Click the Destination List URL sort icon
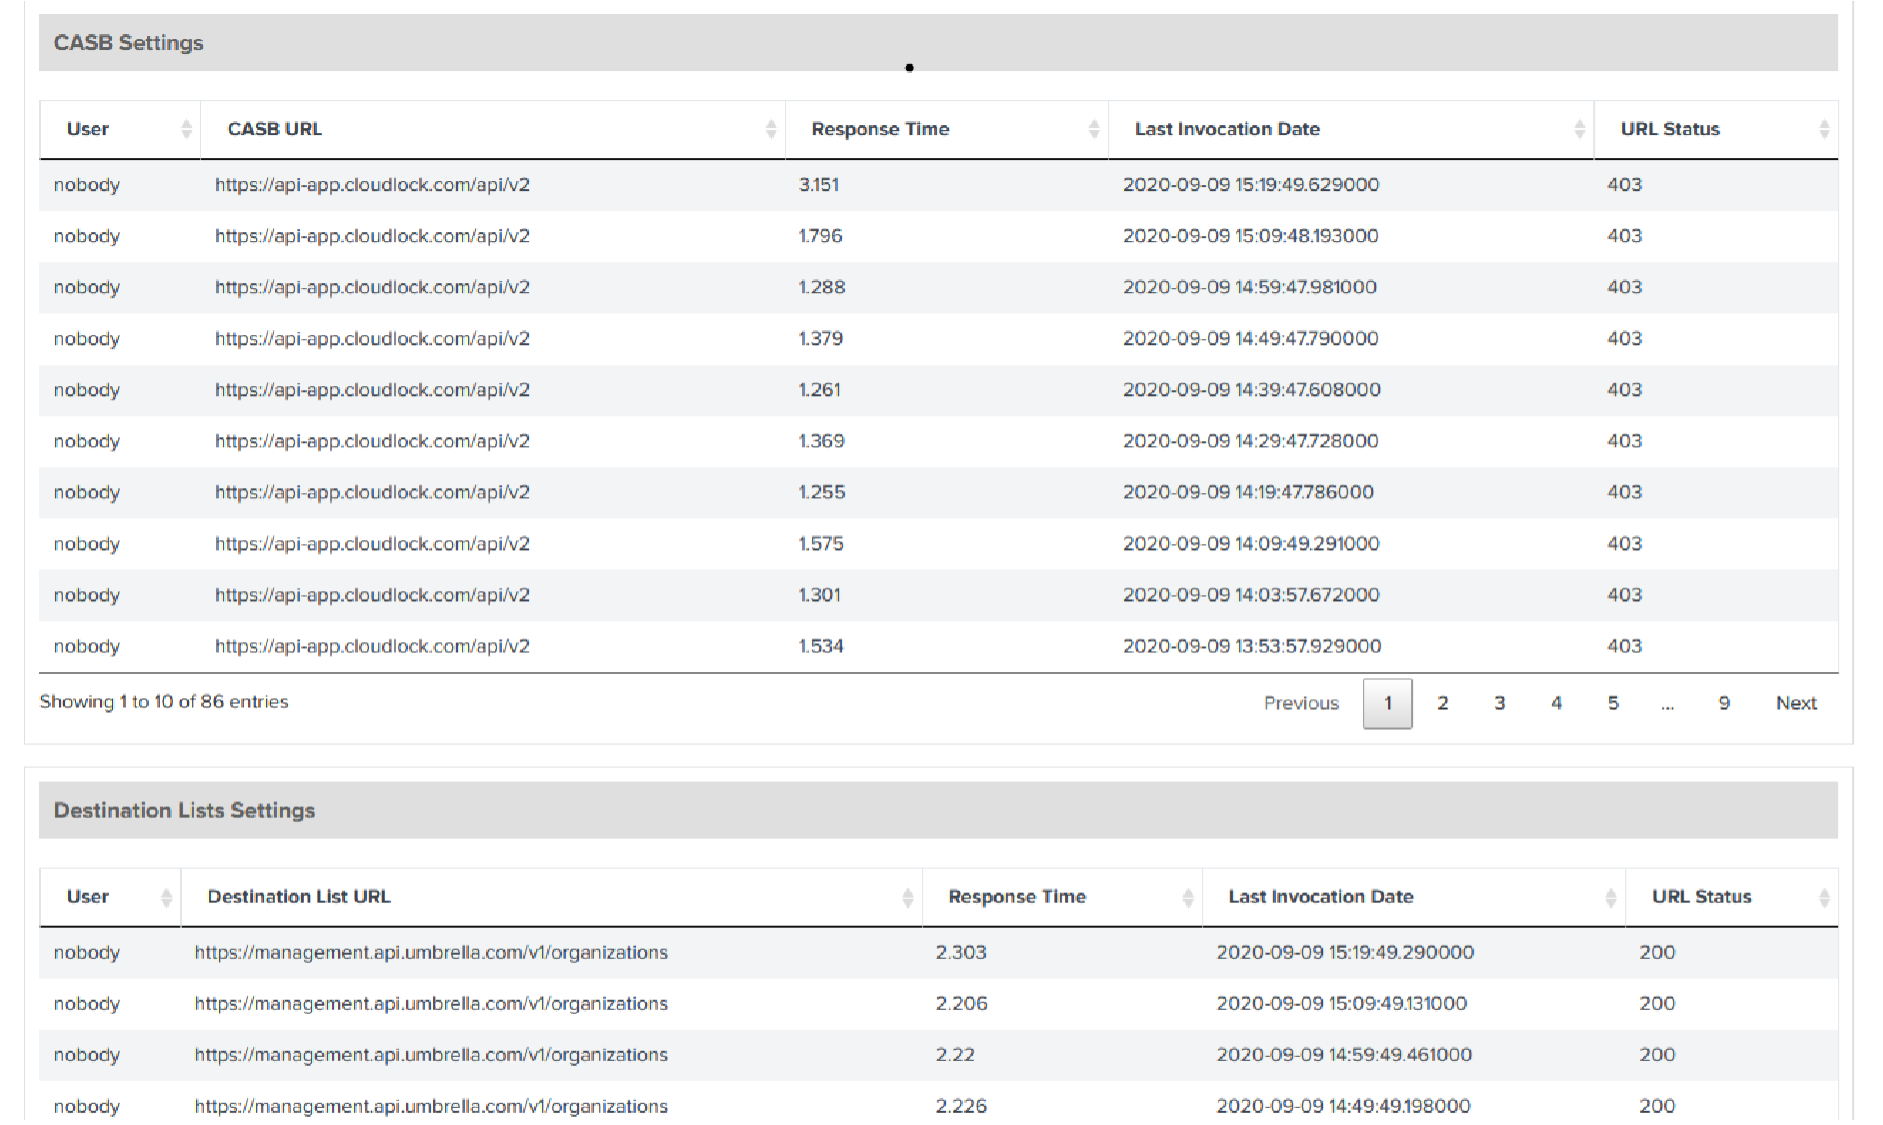This screenshot has width=1883, height=1125. [x=908, y=896]
